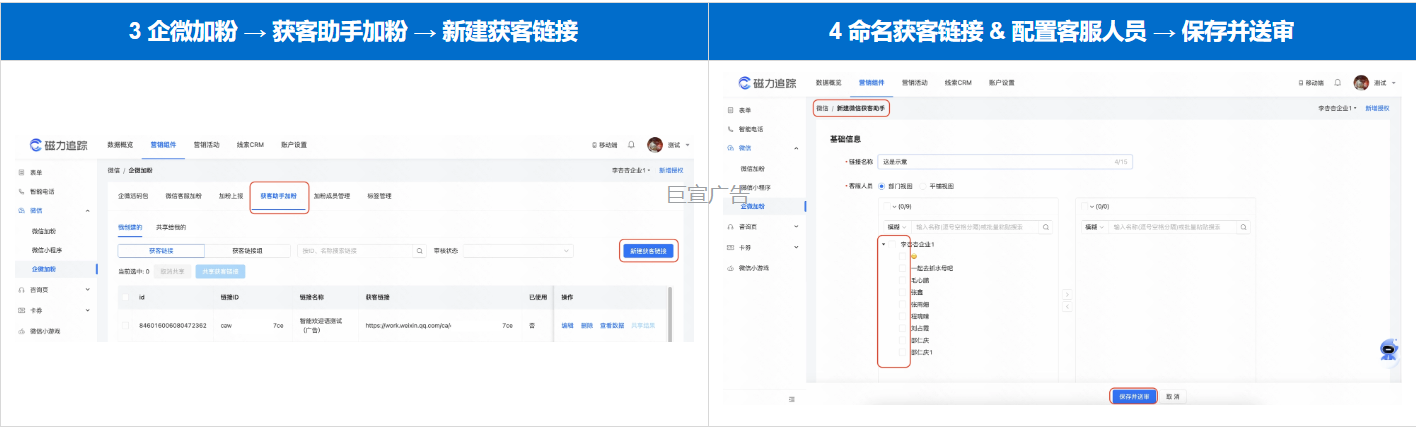Screen dimensions: 1416x427
Task: Collapse 微信 section in right sidebar
Action: click(x=796, y=148)
